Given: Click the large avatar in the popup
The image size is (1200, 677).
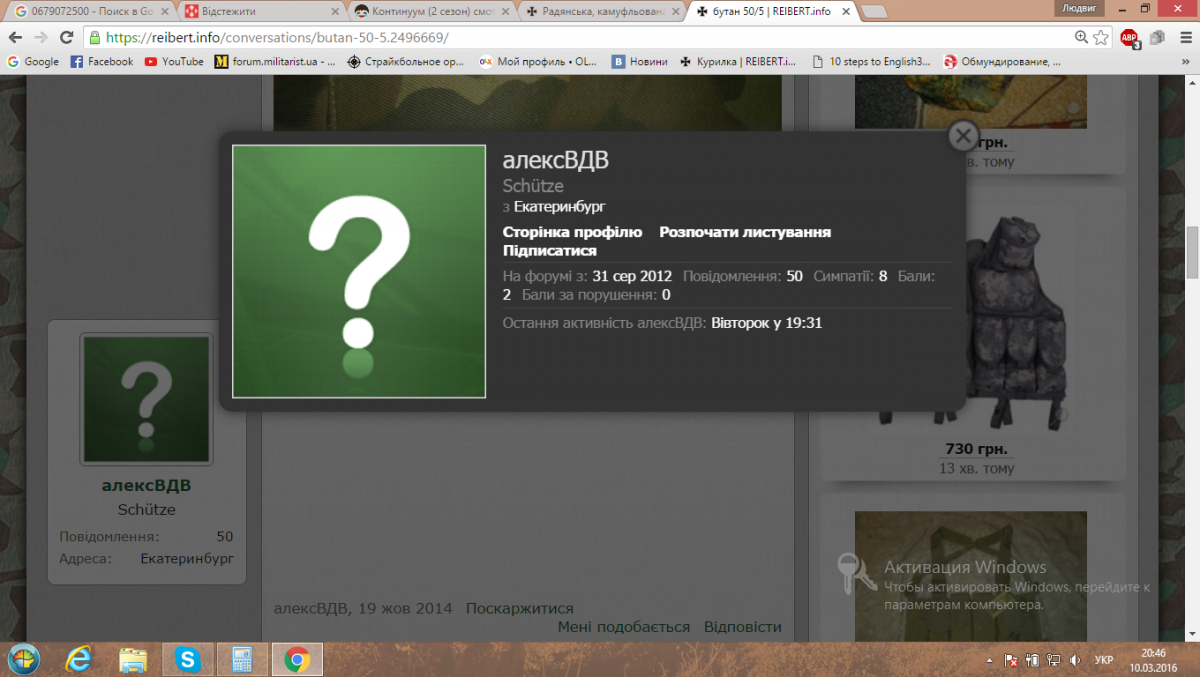Looking at the screenshot, I should pyautogui.click(x=359, y=271).
